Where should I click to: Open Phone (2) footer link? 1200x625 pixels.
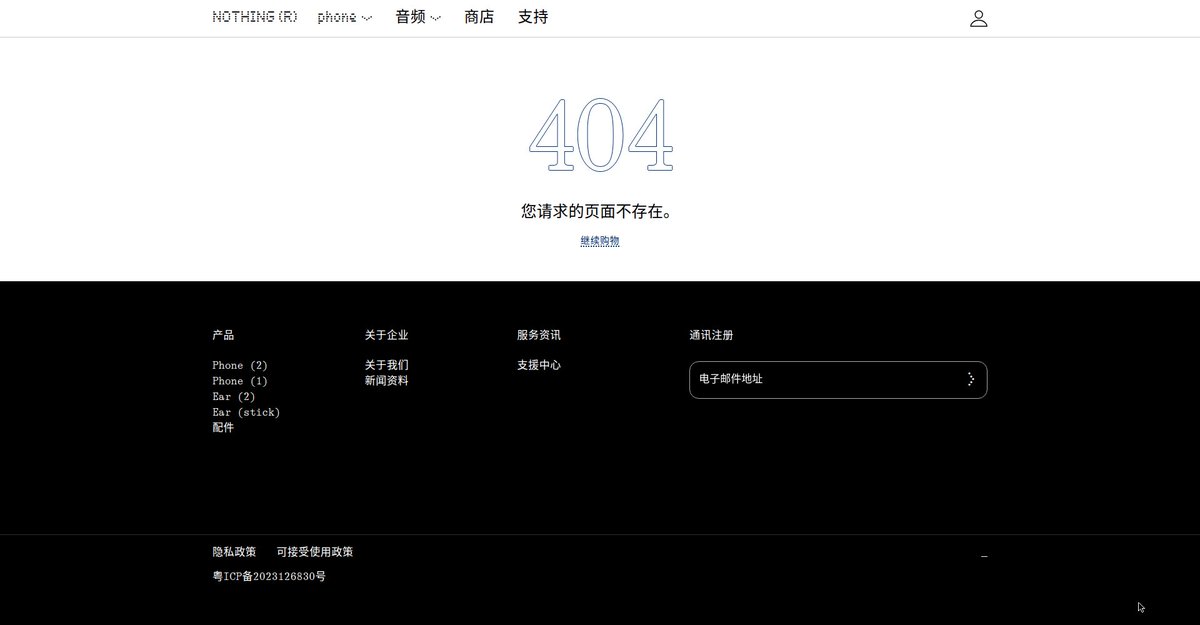click(x=240, y=365)
